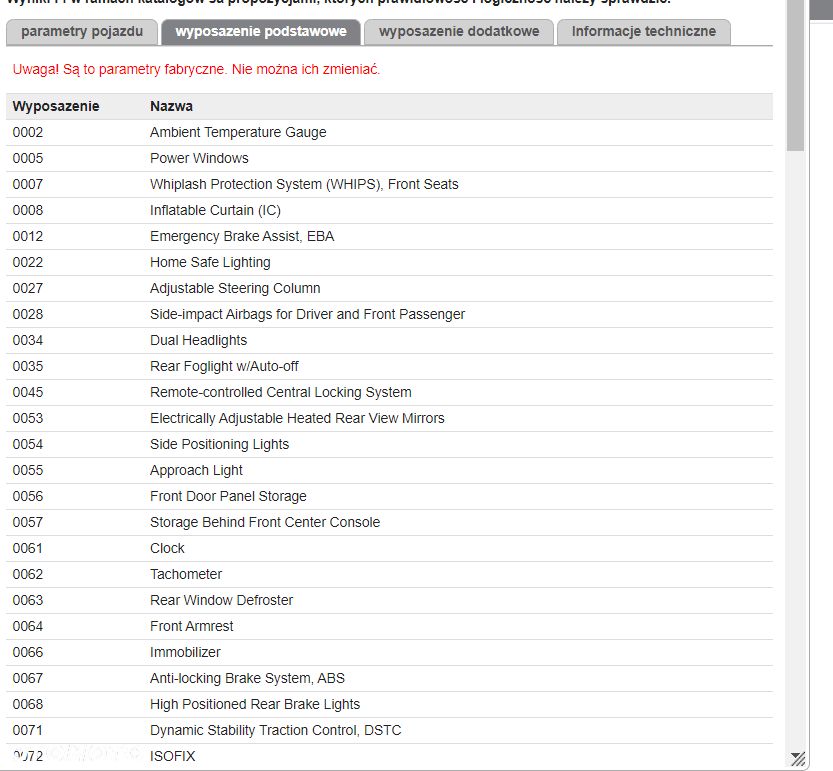Click Storage Behind Front Center Console
Viewport: 833px width, 771px height.
265,523
